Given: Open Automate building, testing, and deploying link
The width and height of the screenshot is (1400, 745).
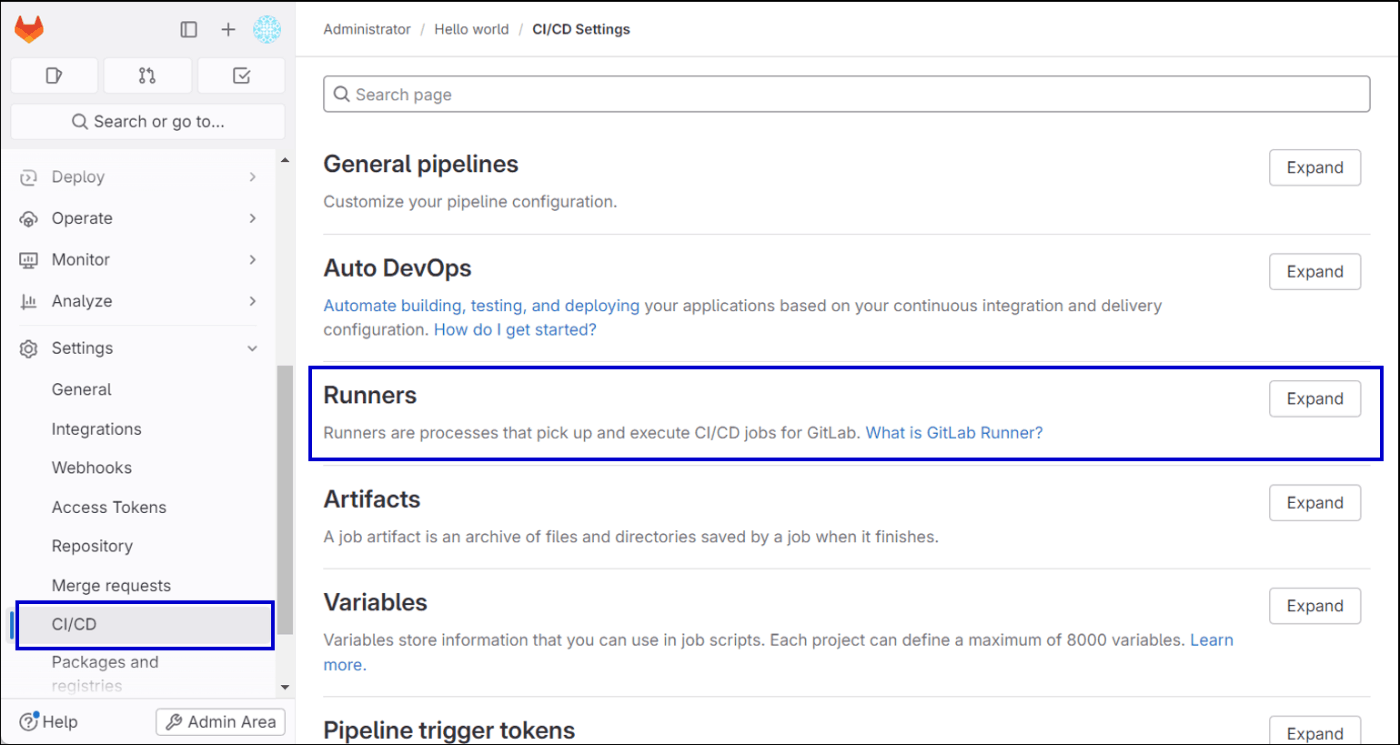Looking at the screenshot, I should click(x=482, y=306).
